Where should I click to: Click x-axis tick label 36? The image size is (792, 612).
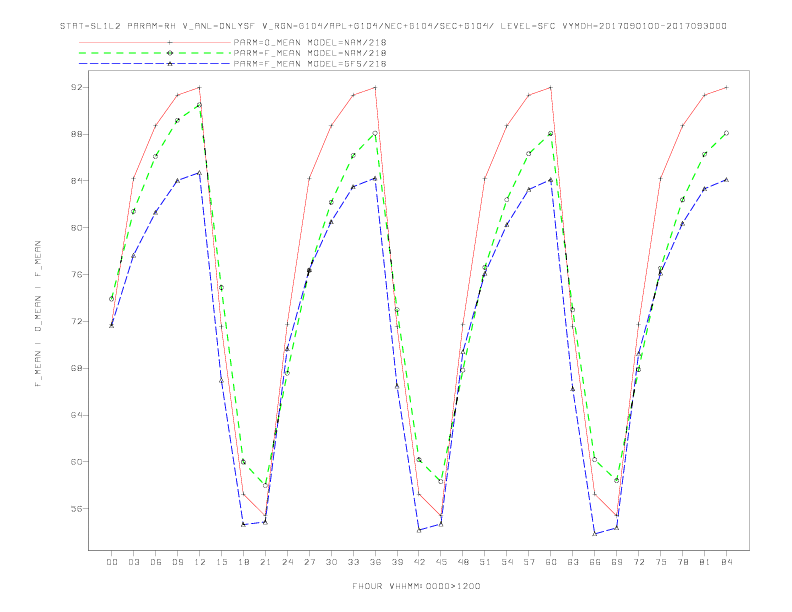coord(375,562)
